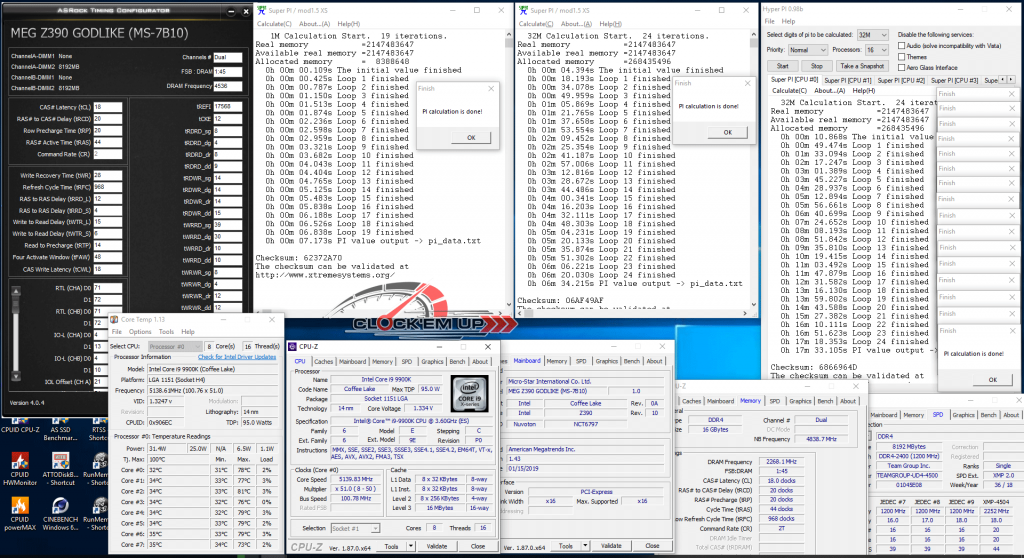Click the CAS# Latency (tCL) value field

pos(108,107)
